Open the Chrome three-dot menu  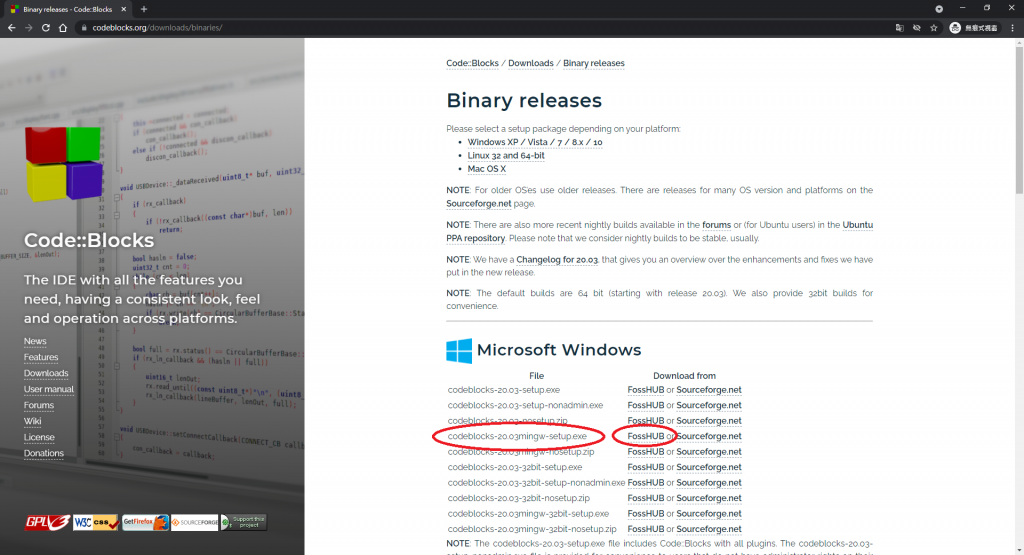point(1012,27)
